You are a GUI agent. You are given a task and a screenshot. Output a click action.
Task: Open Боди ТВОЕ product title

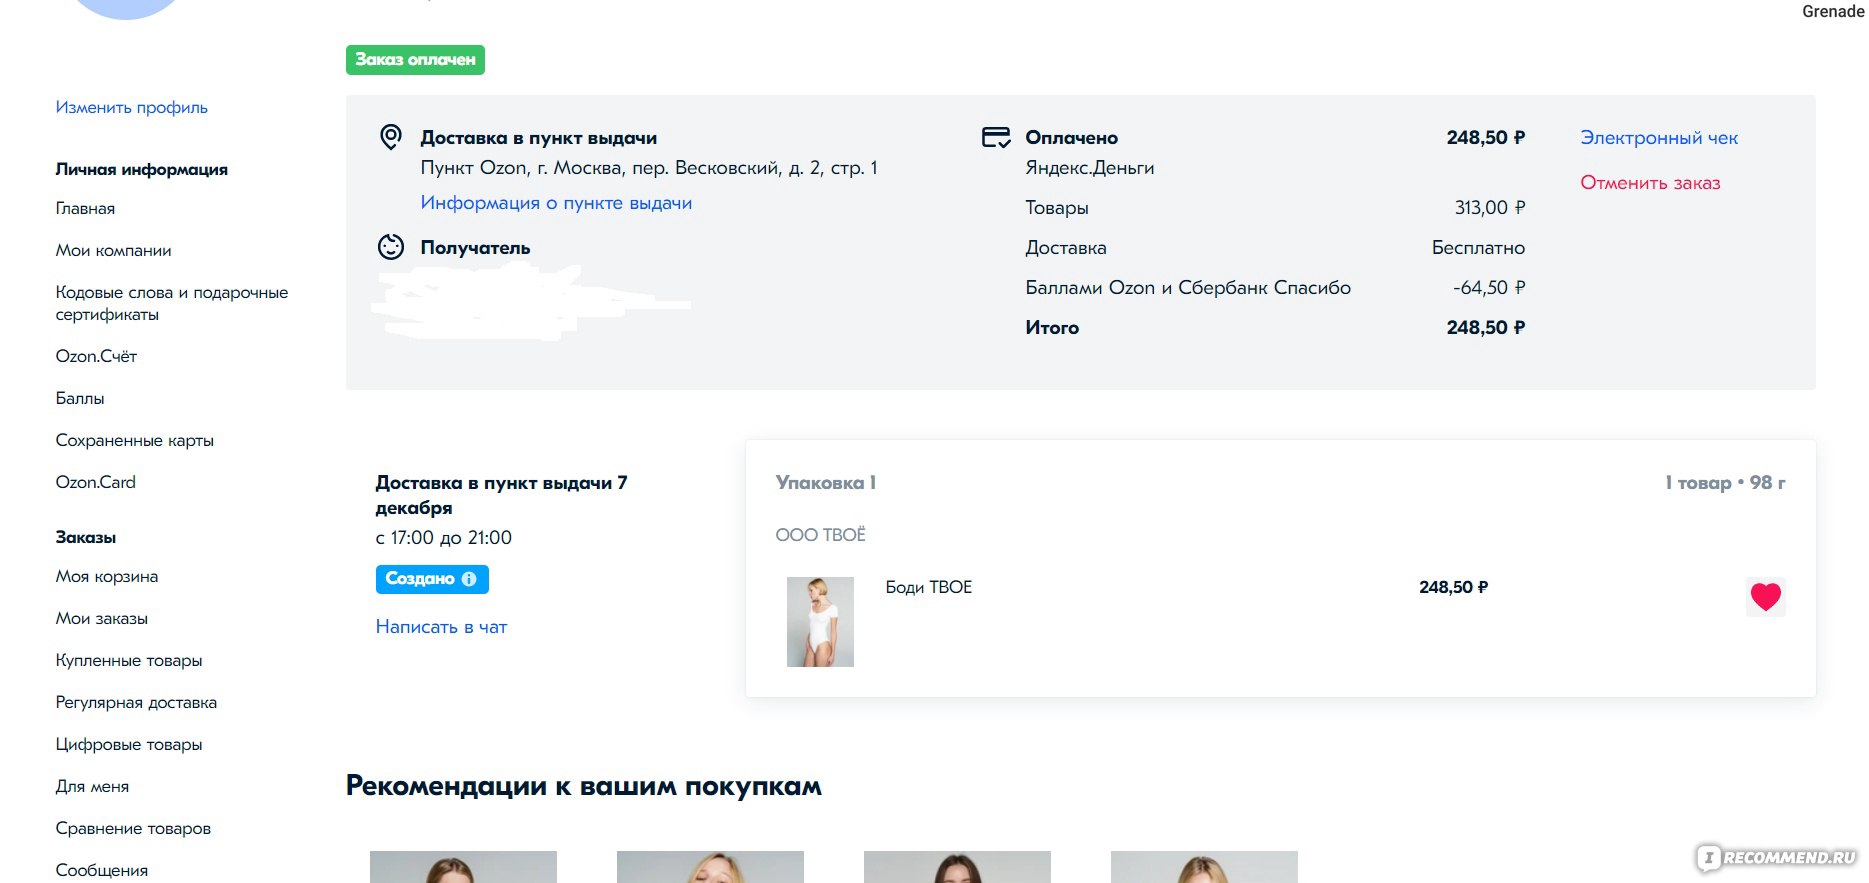click(928, 587)
